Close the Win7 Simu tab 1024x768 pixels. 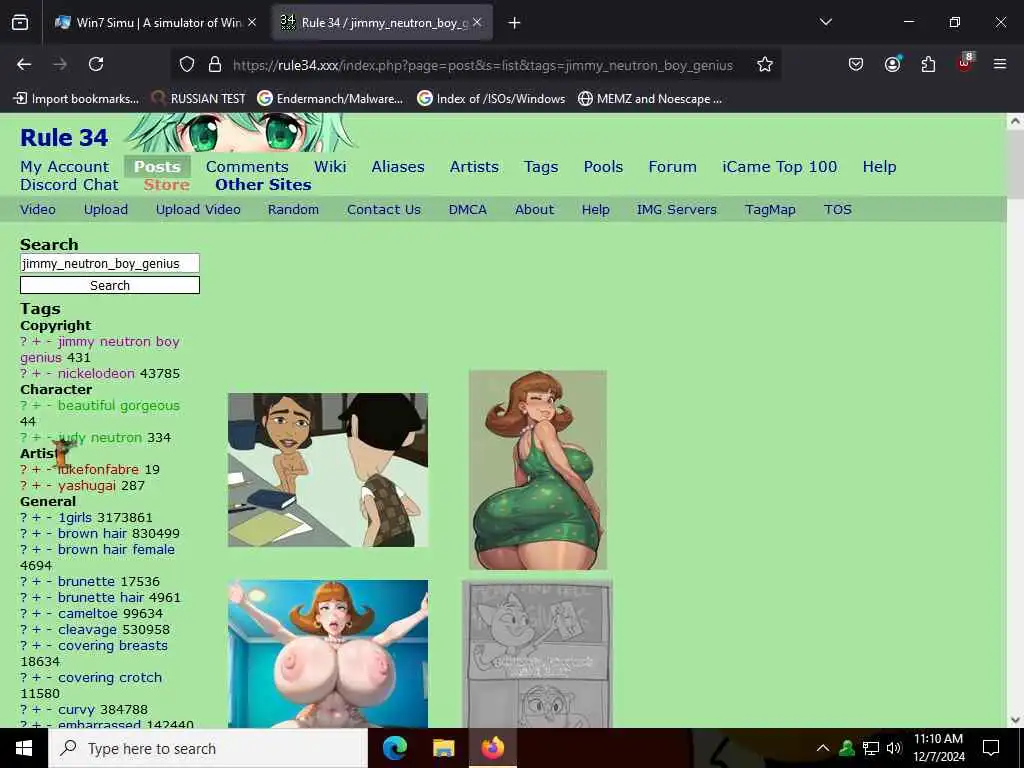click(x=252, y=22)
